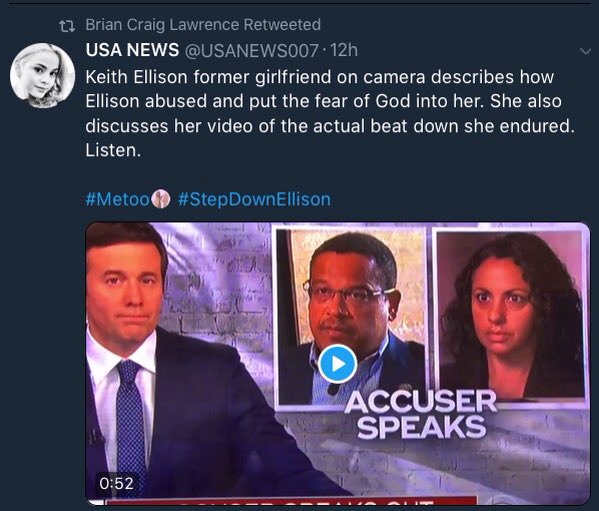599x511 pixels.
Task: Click the 0:52 video duration badge
Action: pos(117,483)
